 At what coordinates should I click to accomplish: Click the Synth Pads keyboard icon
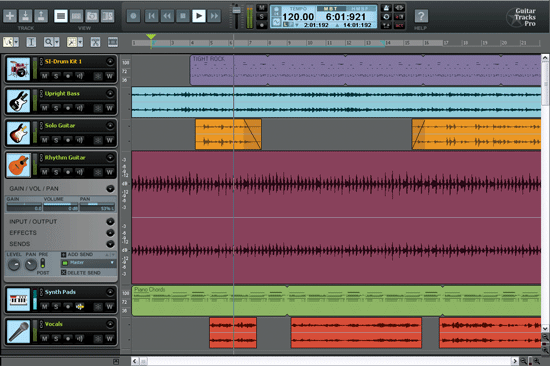(x=18, y=299)
